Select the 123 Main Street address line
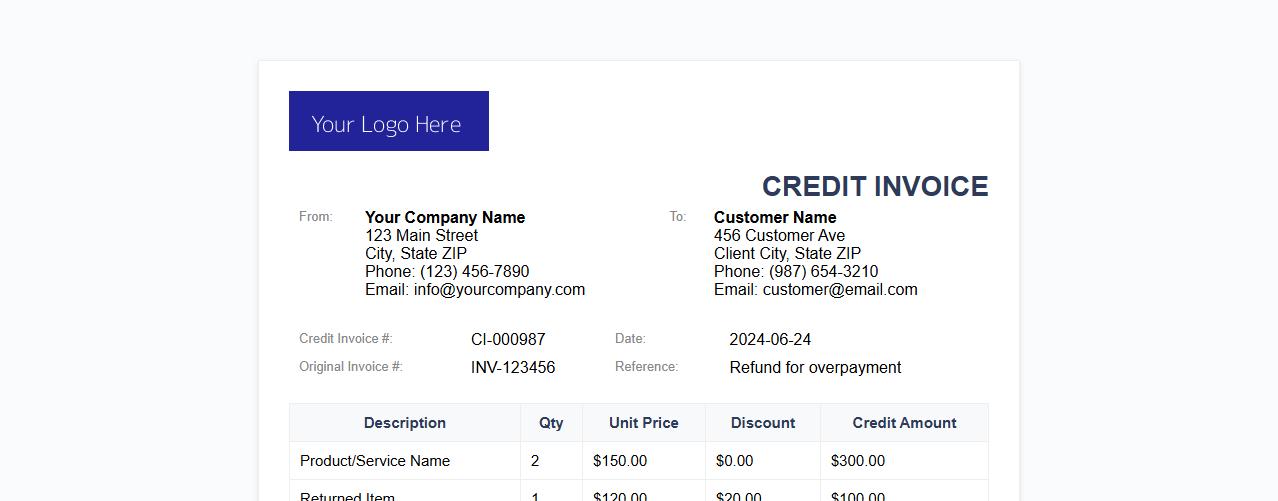This screenshot has height=501, width=1278. point(421,235)
